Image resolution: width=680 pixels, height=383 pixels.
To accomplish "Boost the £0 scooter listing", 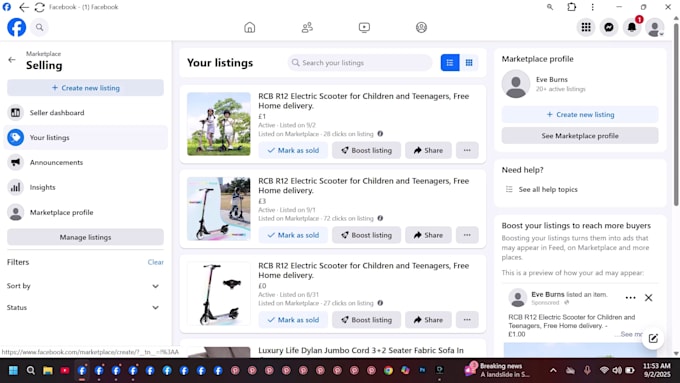I will tap(366, 320).
